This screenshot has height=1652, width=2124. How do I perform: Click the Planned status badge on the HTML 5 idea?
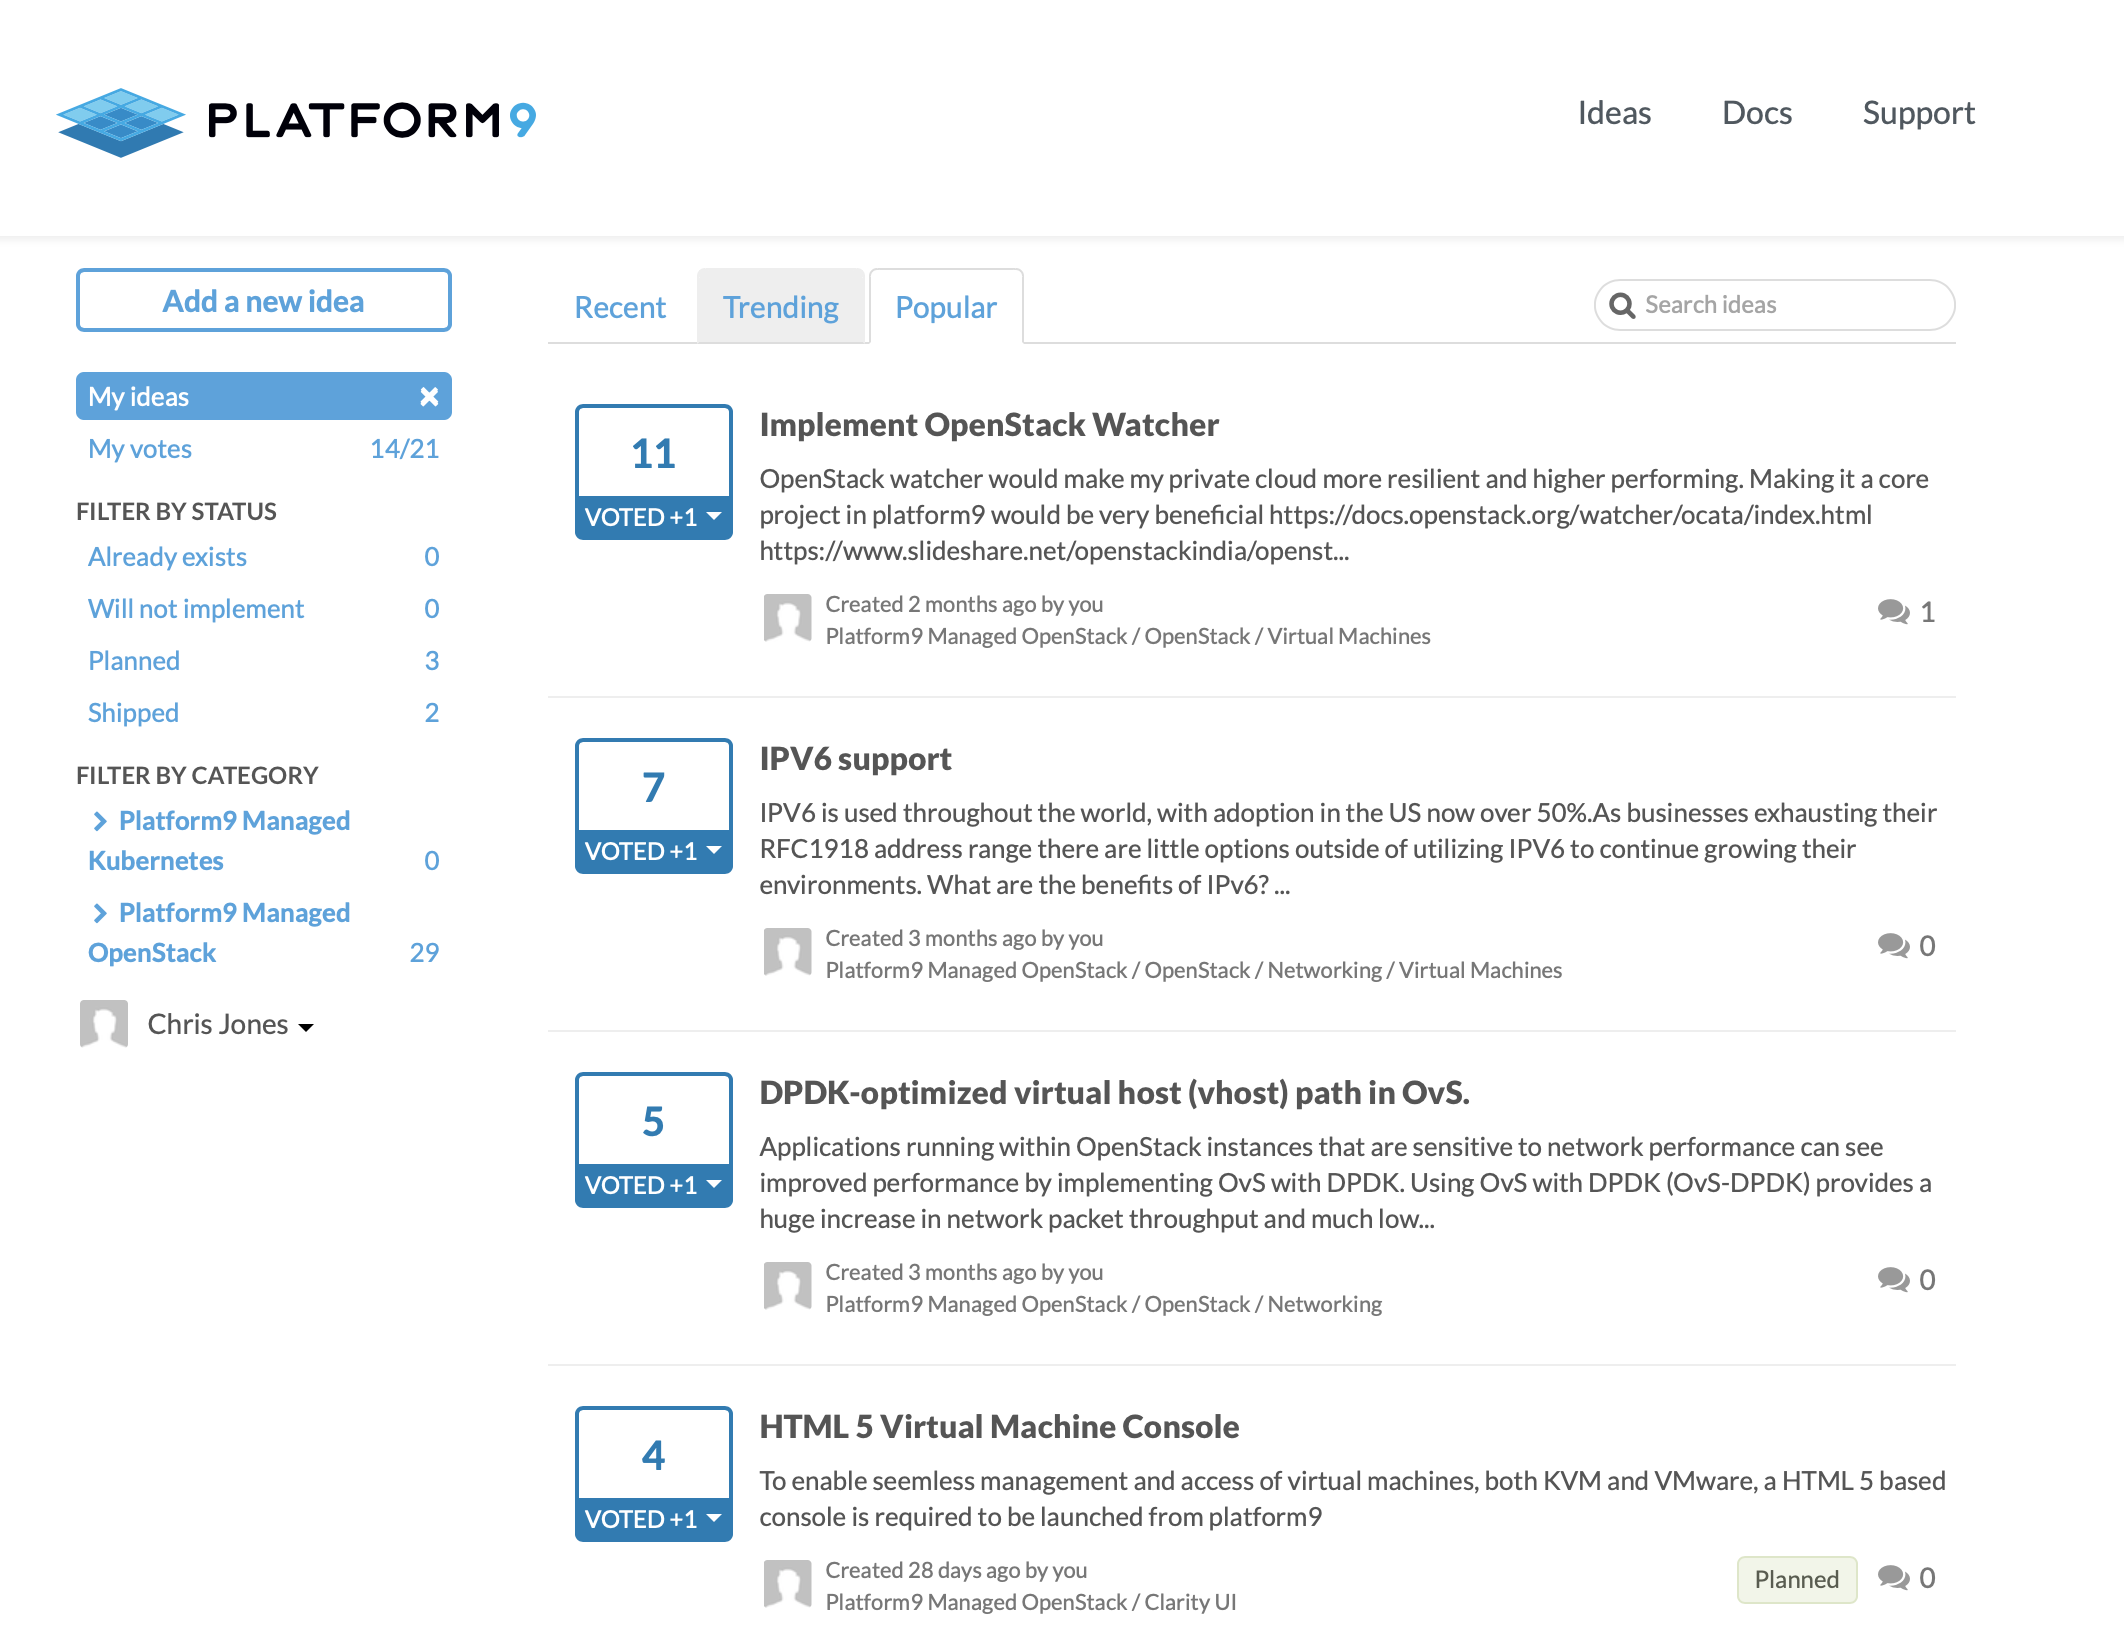tap(1796, 1579)
